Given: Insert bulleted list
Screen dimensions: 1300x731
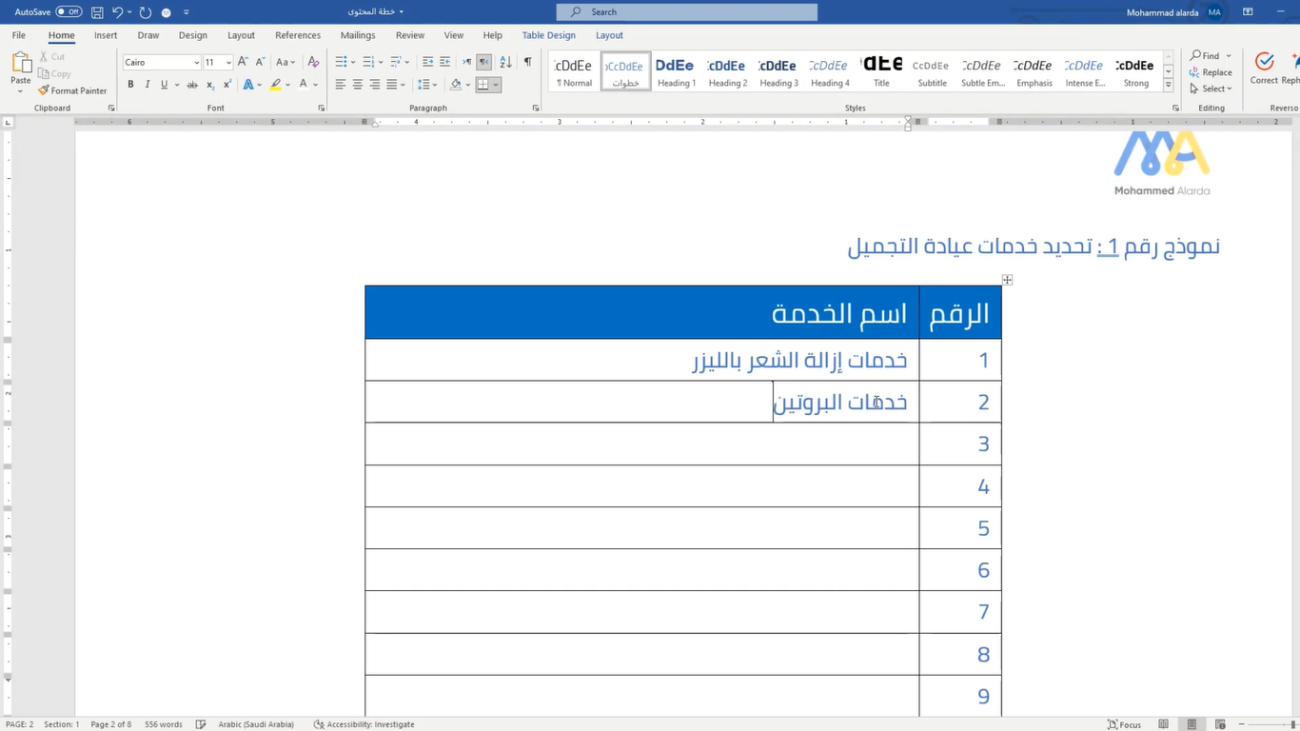Looking at the screenshot, I should point(340,62).
